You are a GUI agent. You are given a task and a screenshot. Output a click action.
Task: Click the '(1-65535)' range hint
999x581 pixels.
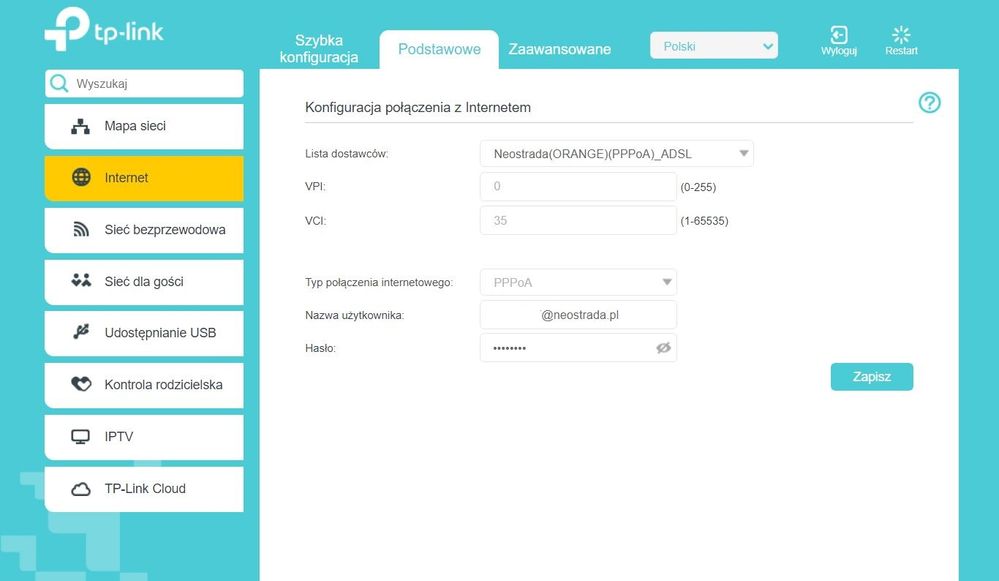[x=704, y=221]
